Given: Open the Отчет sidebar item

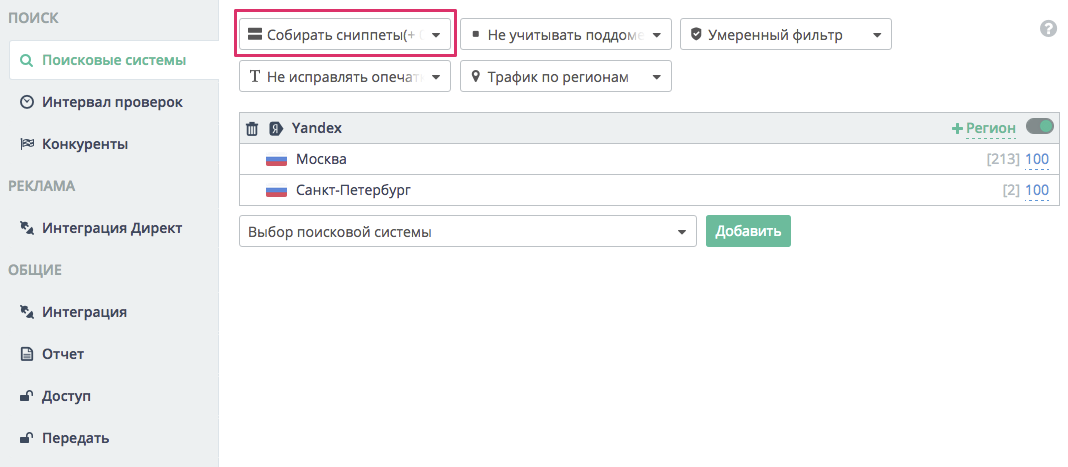Looking at the screenshot, I should [x=63, y=354].
